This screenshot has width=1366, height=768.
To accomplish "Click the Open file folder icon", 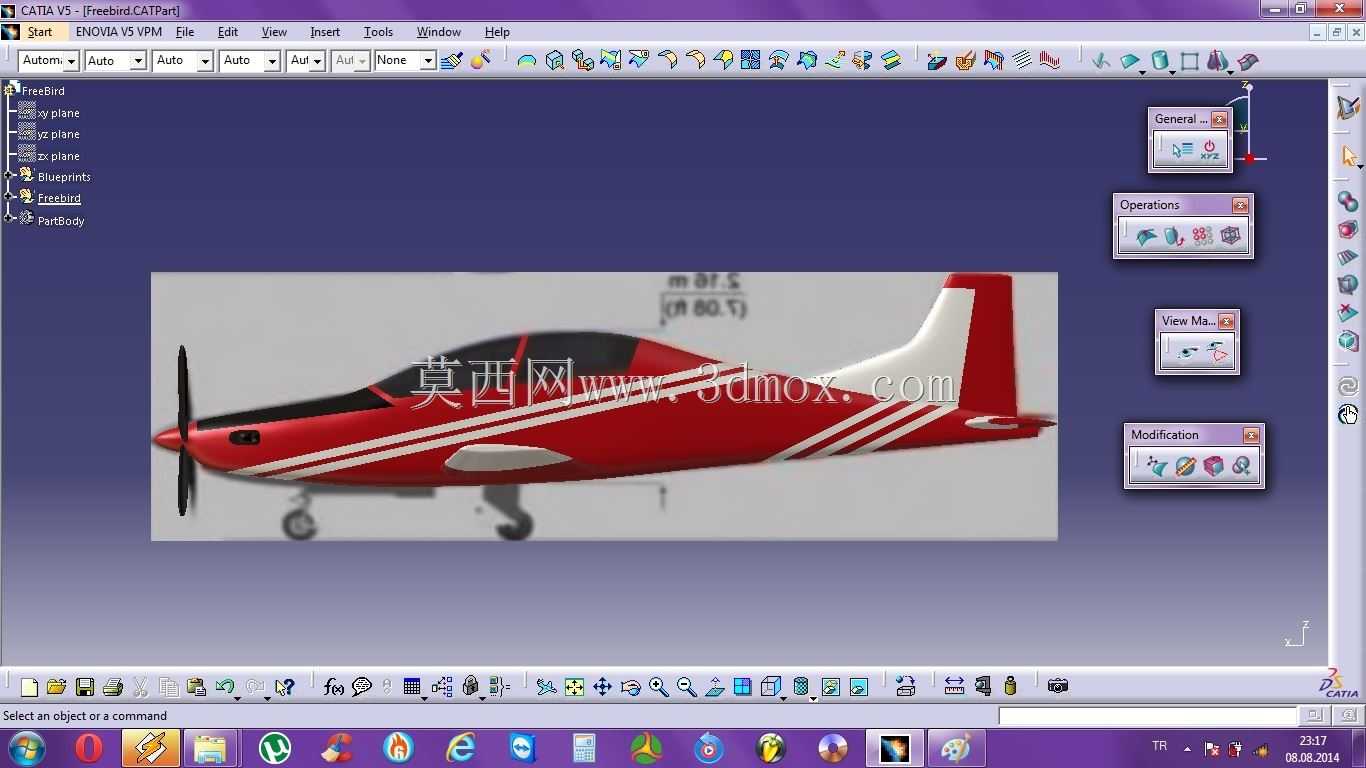I will [x=57, y=687].
